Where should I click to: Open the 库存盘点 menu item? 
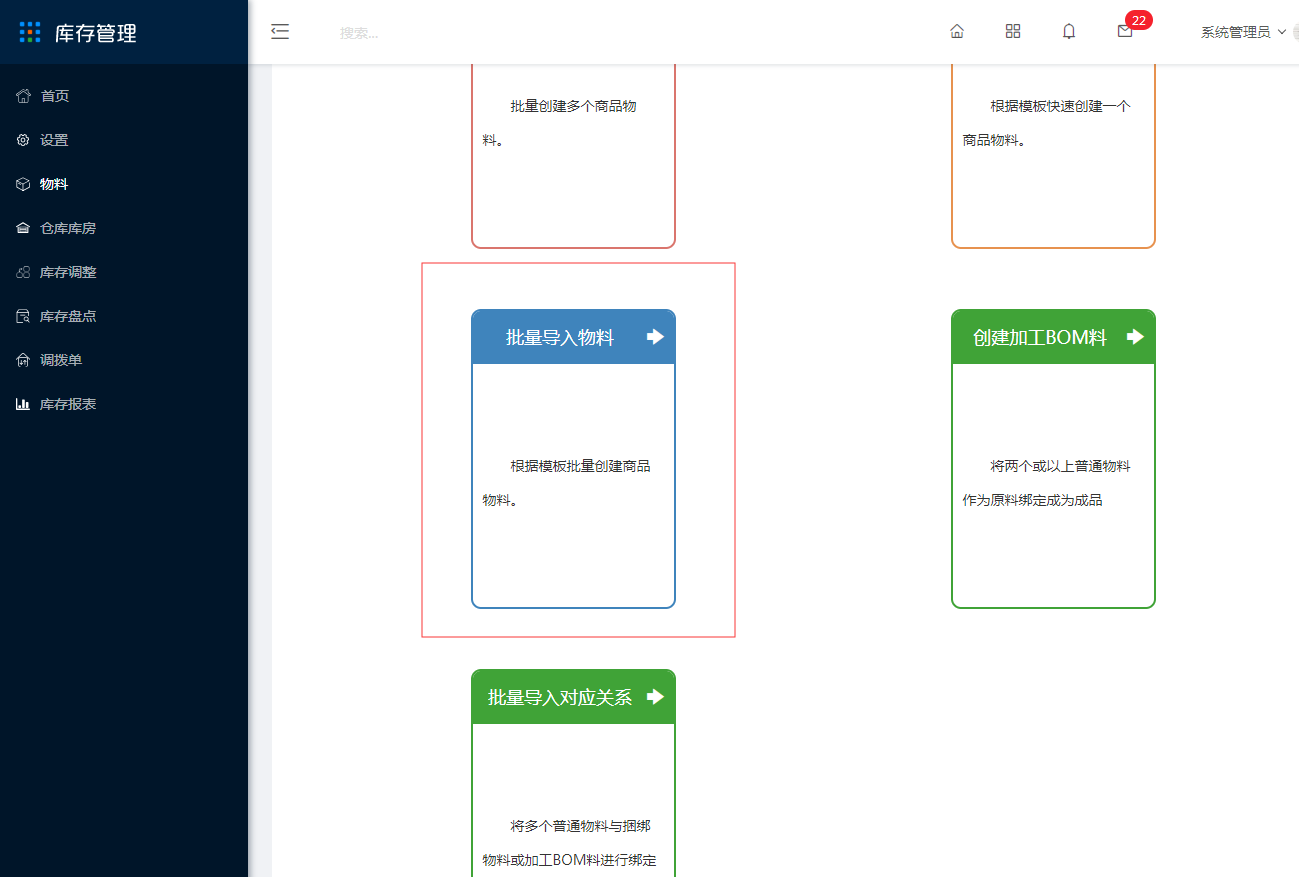(124, 316)
